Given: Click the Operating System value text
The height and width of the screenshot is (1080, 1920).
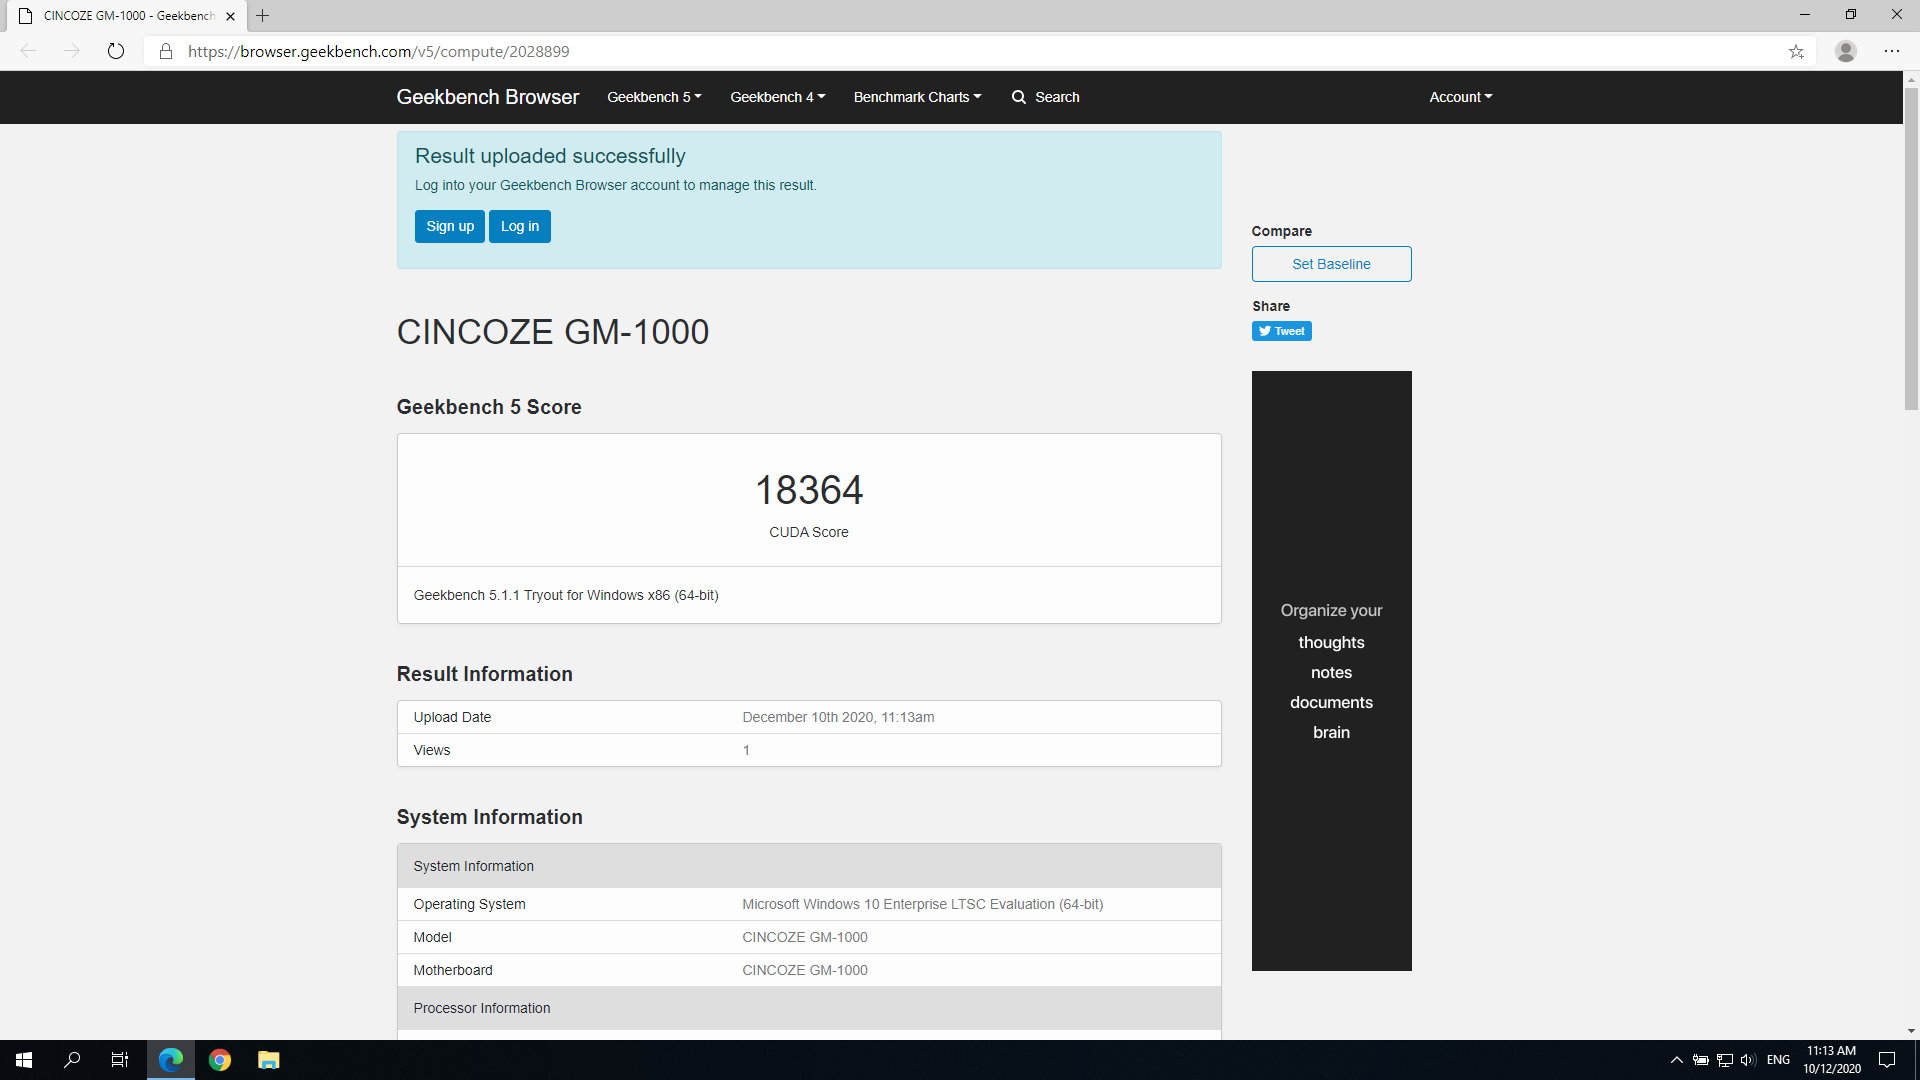Looking at the screenshot, I should (922, 904).
